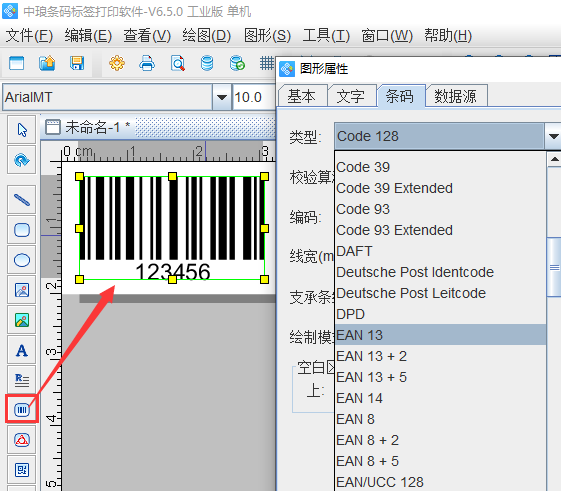Choose Code 93 Extended option
This screenshot has height=491, width=561.
point(441,230)
